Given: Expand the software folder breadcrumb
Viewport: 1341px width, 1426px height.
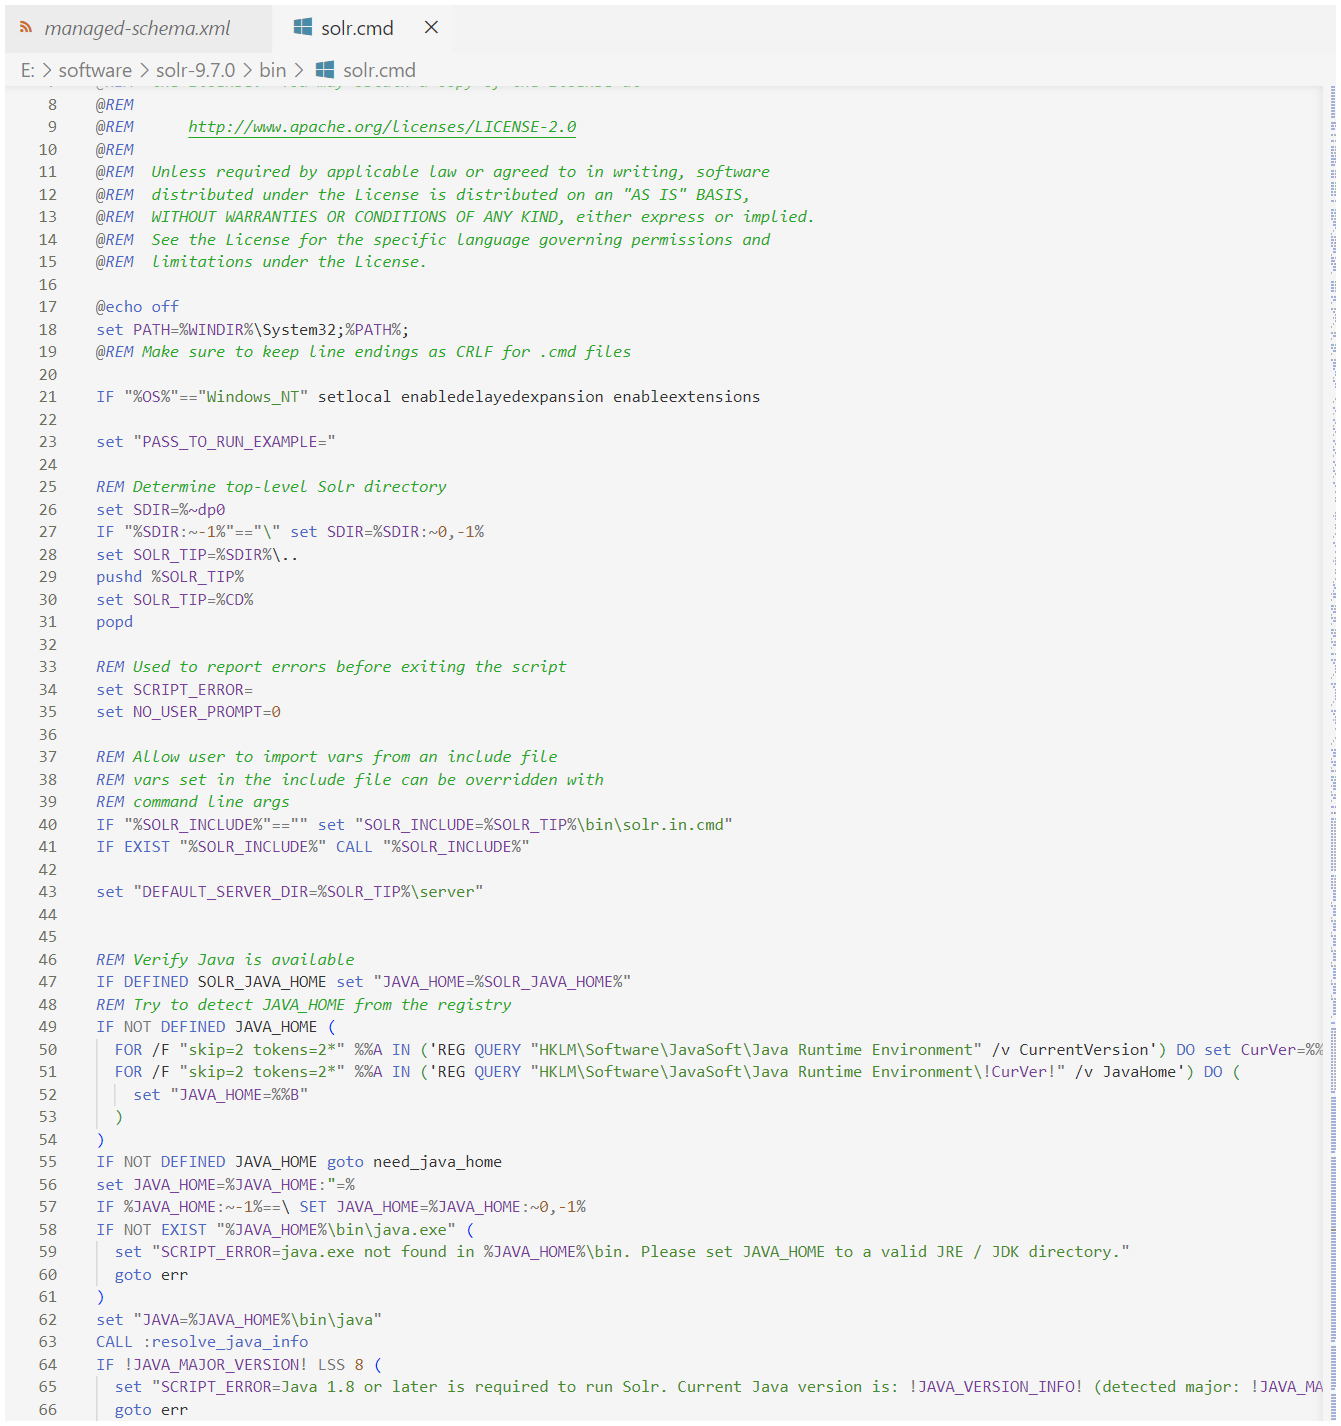Looking at the screenshot, I should pyautogui.click(x=95, y=70).
